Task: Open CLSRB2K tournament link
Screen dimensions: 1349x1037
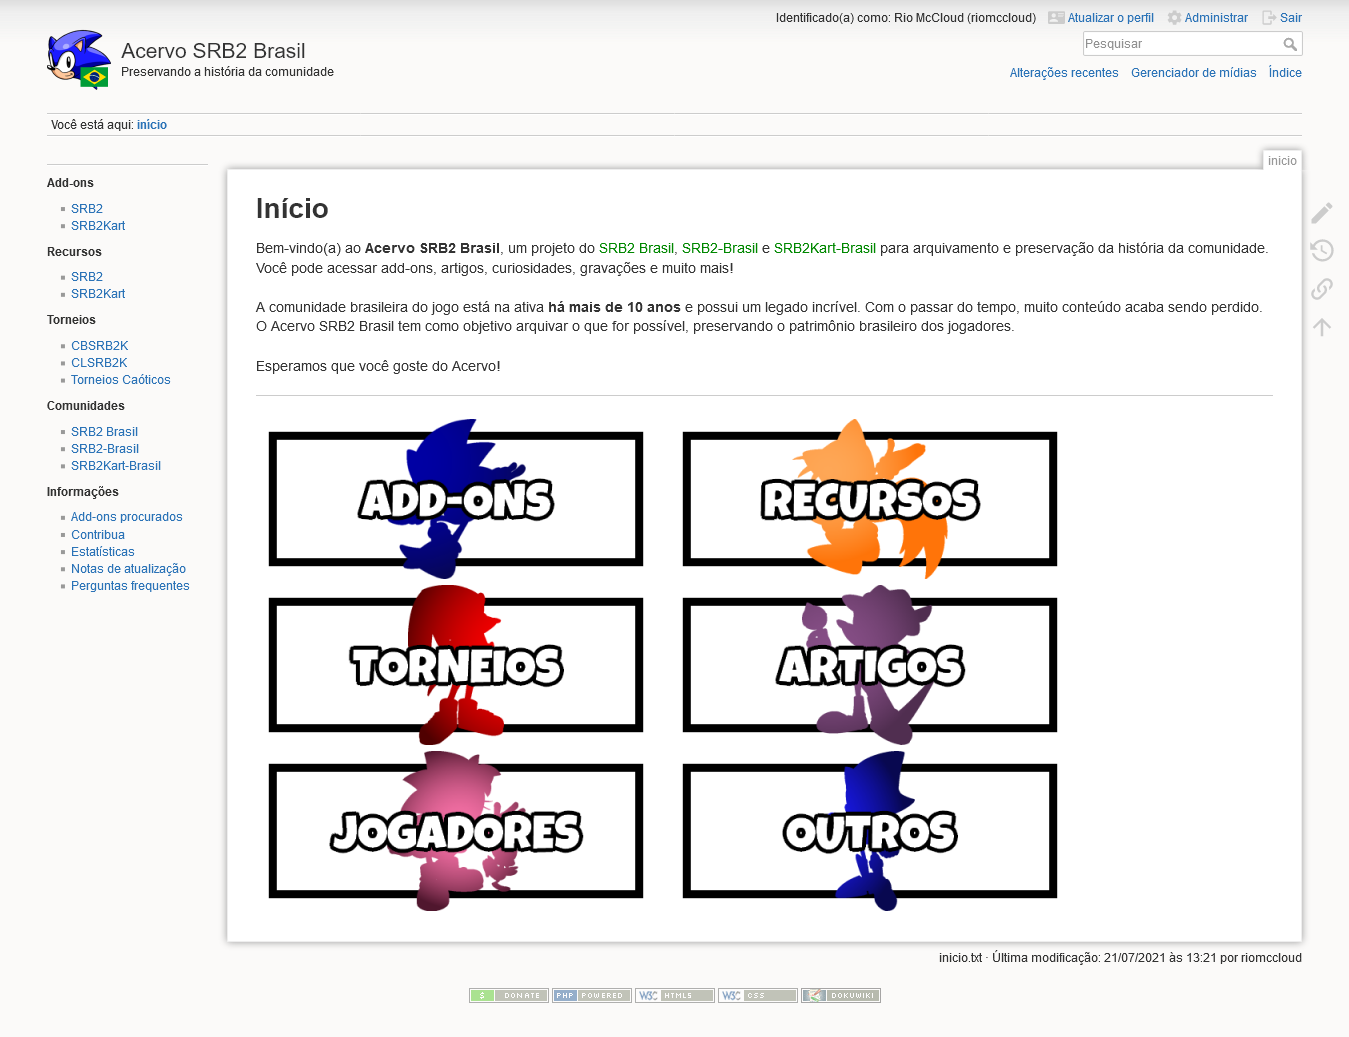Action: pos(99,363)
